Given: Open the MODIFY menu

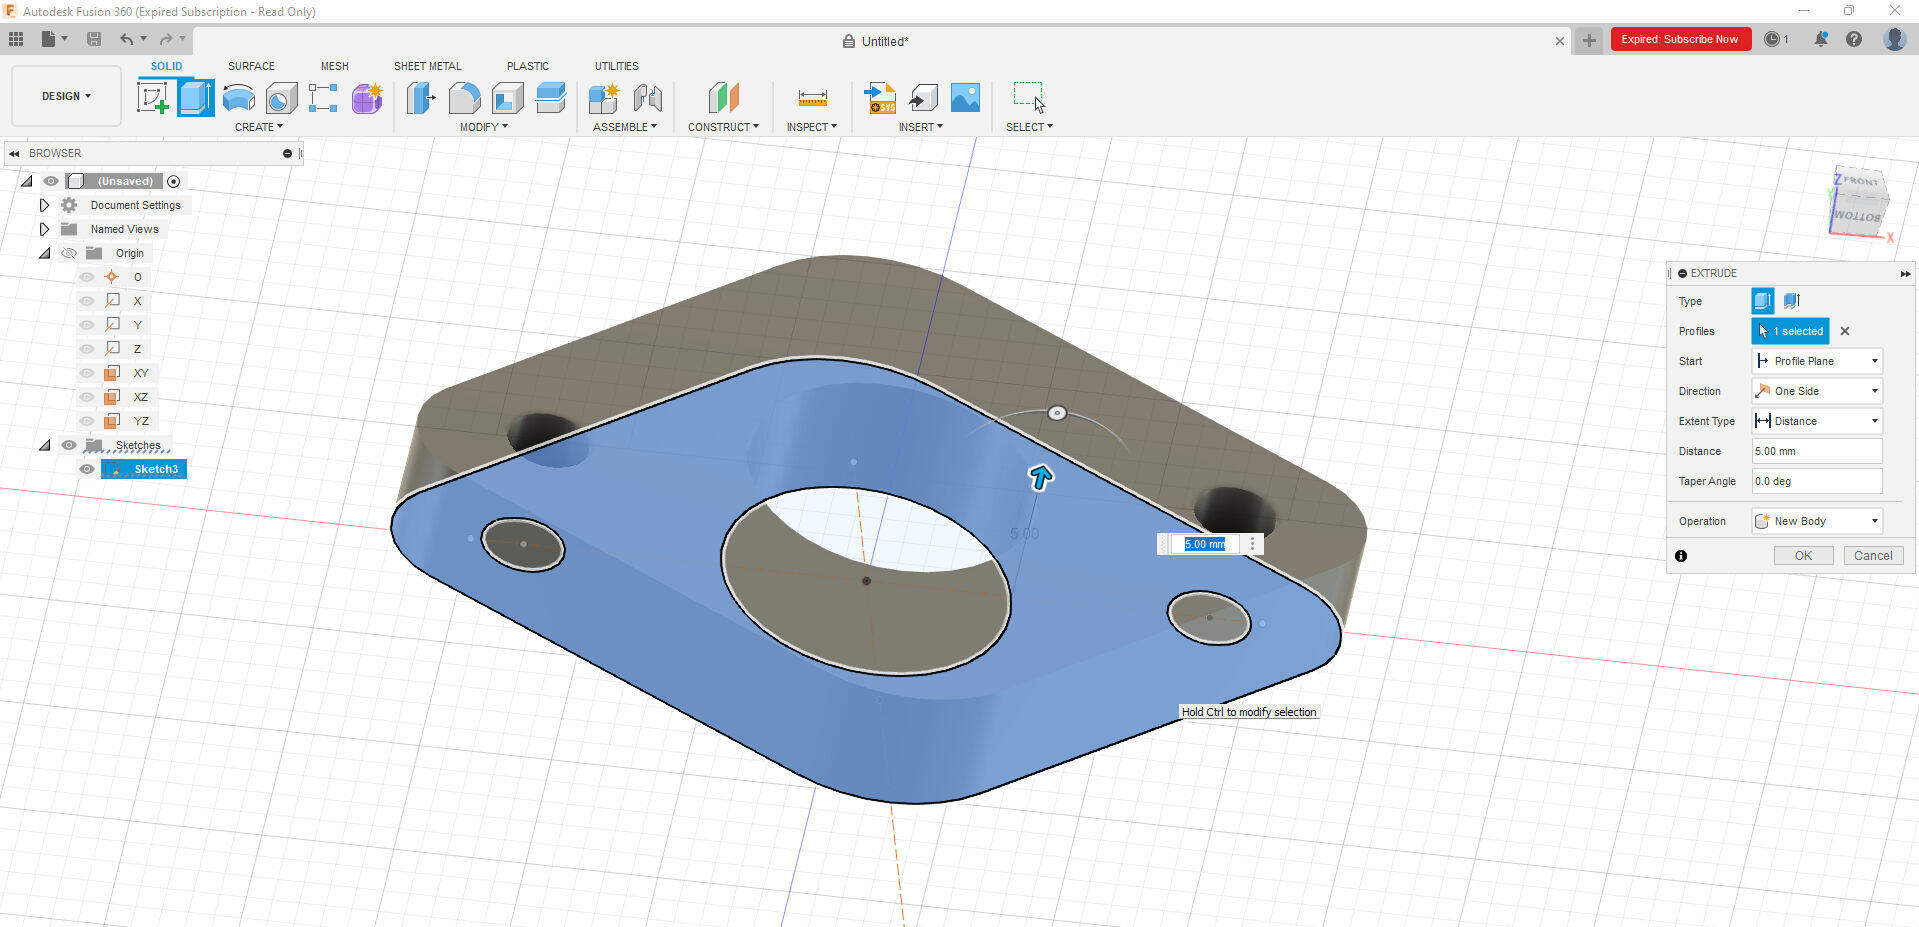Looking at the screenshot, I should [x=484, y=127].
